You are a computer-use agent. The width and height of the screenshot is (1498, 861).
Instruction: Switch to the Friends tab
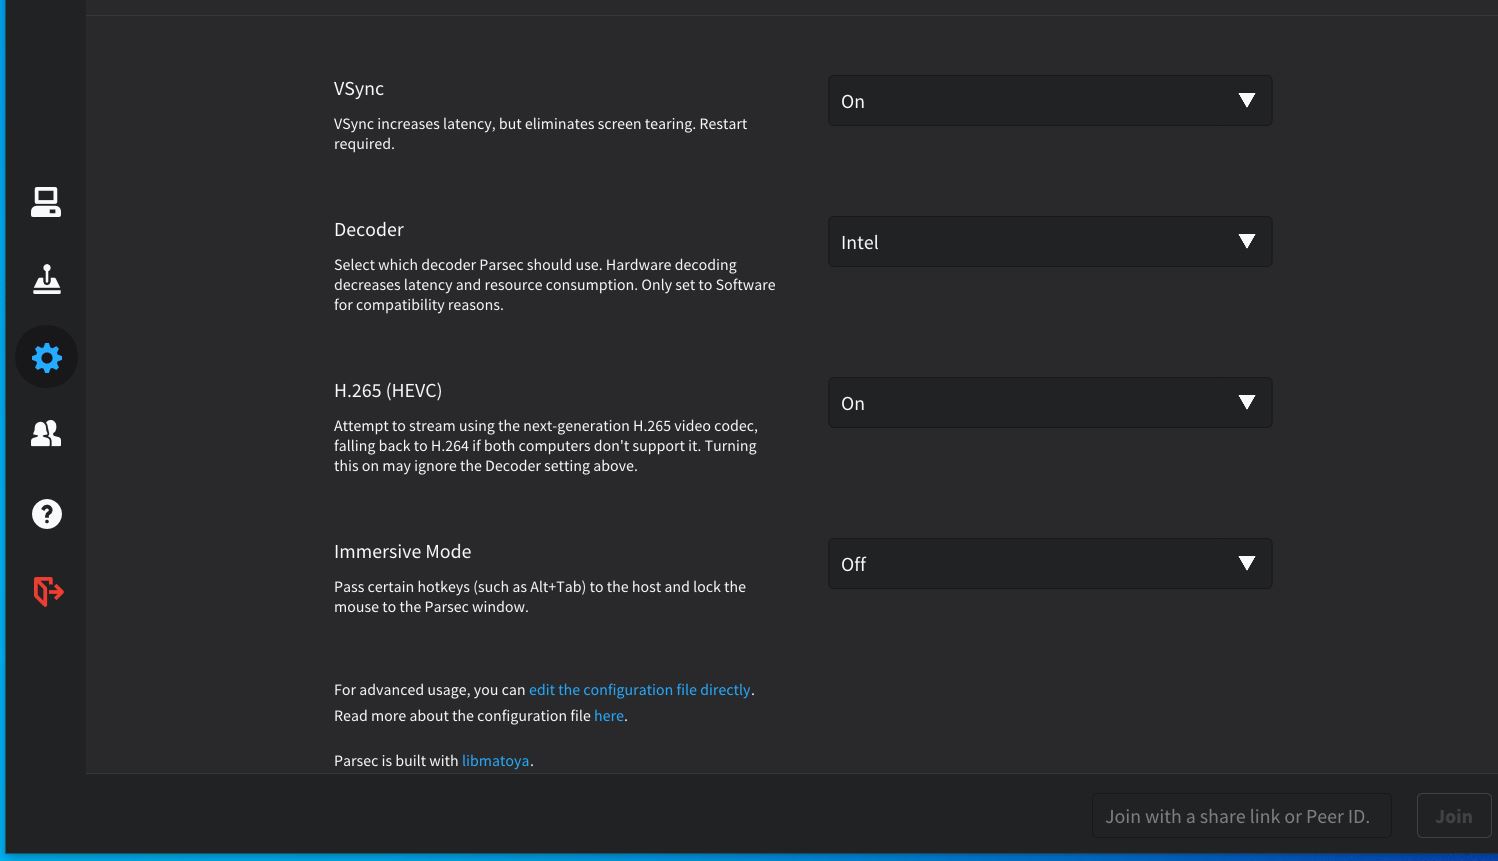(46, 434)
